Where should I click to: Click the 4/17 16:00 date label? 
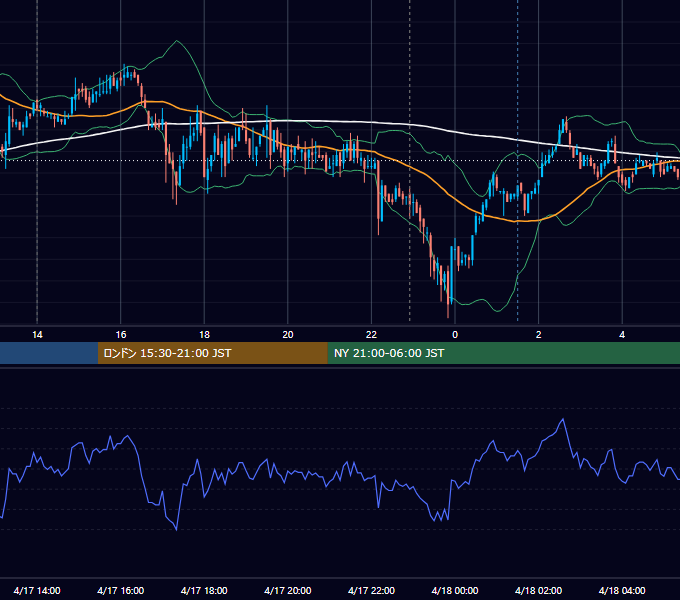pos(121,590)
